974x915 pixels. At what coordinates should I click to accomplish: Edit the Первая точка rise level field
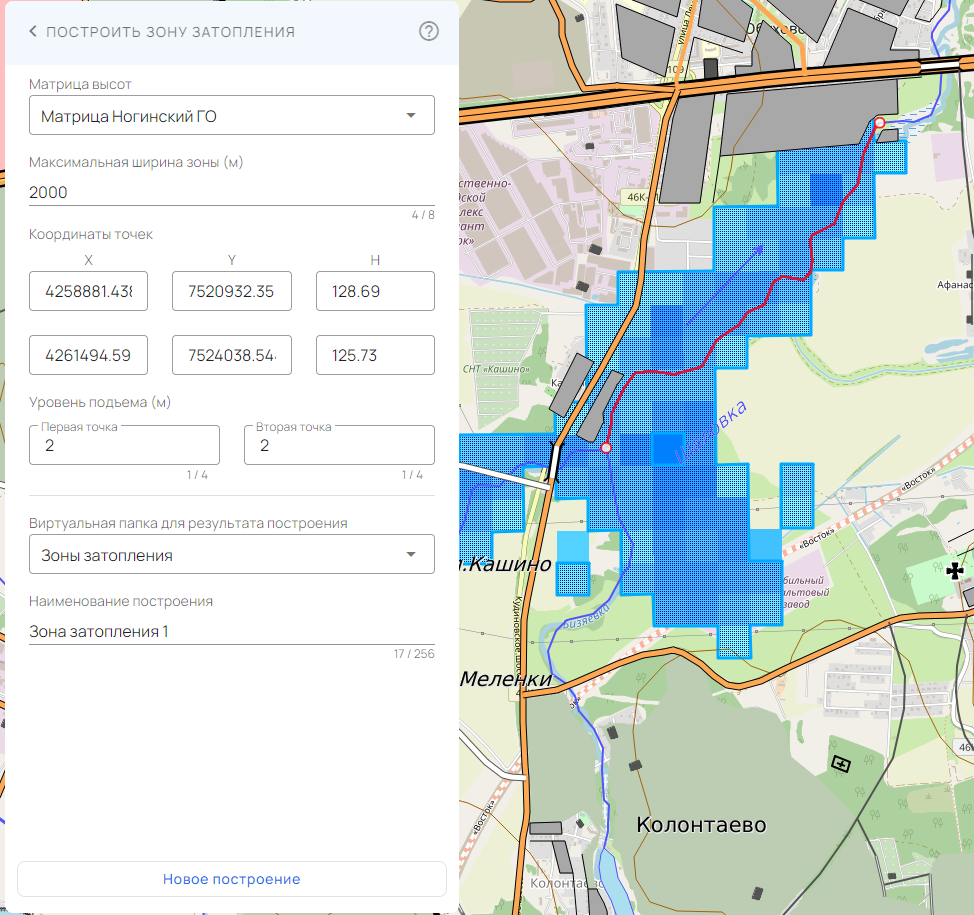123,445
